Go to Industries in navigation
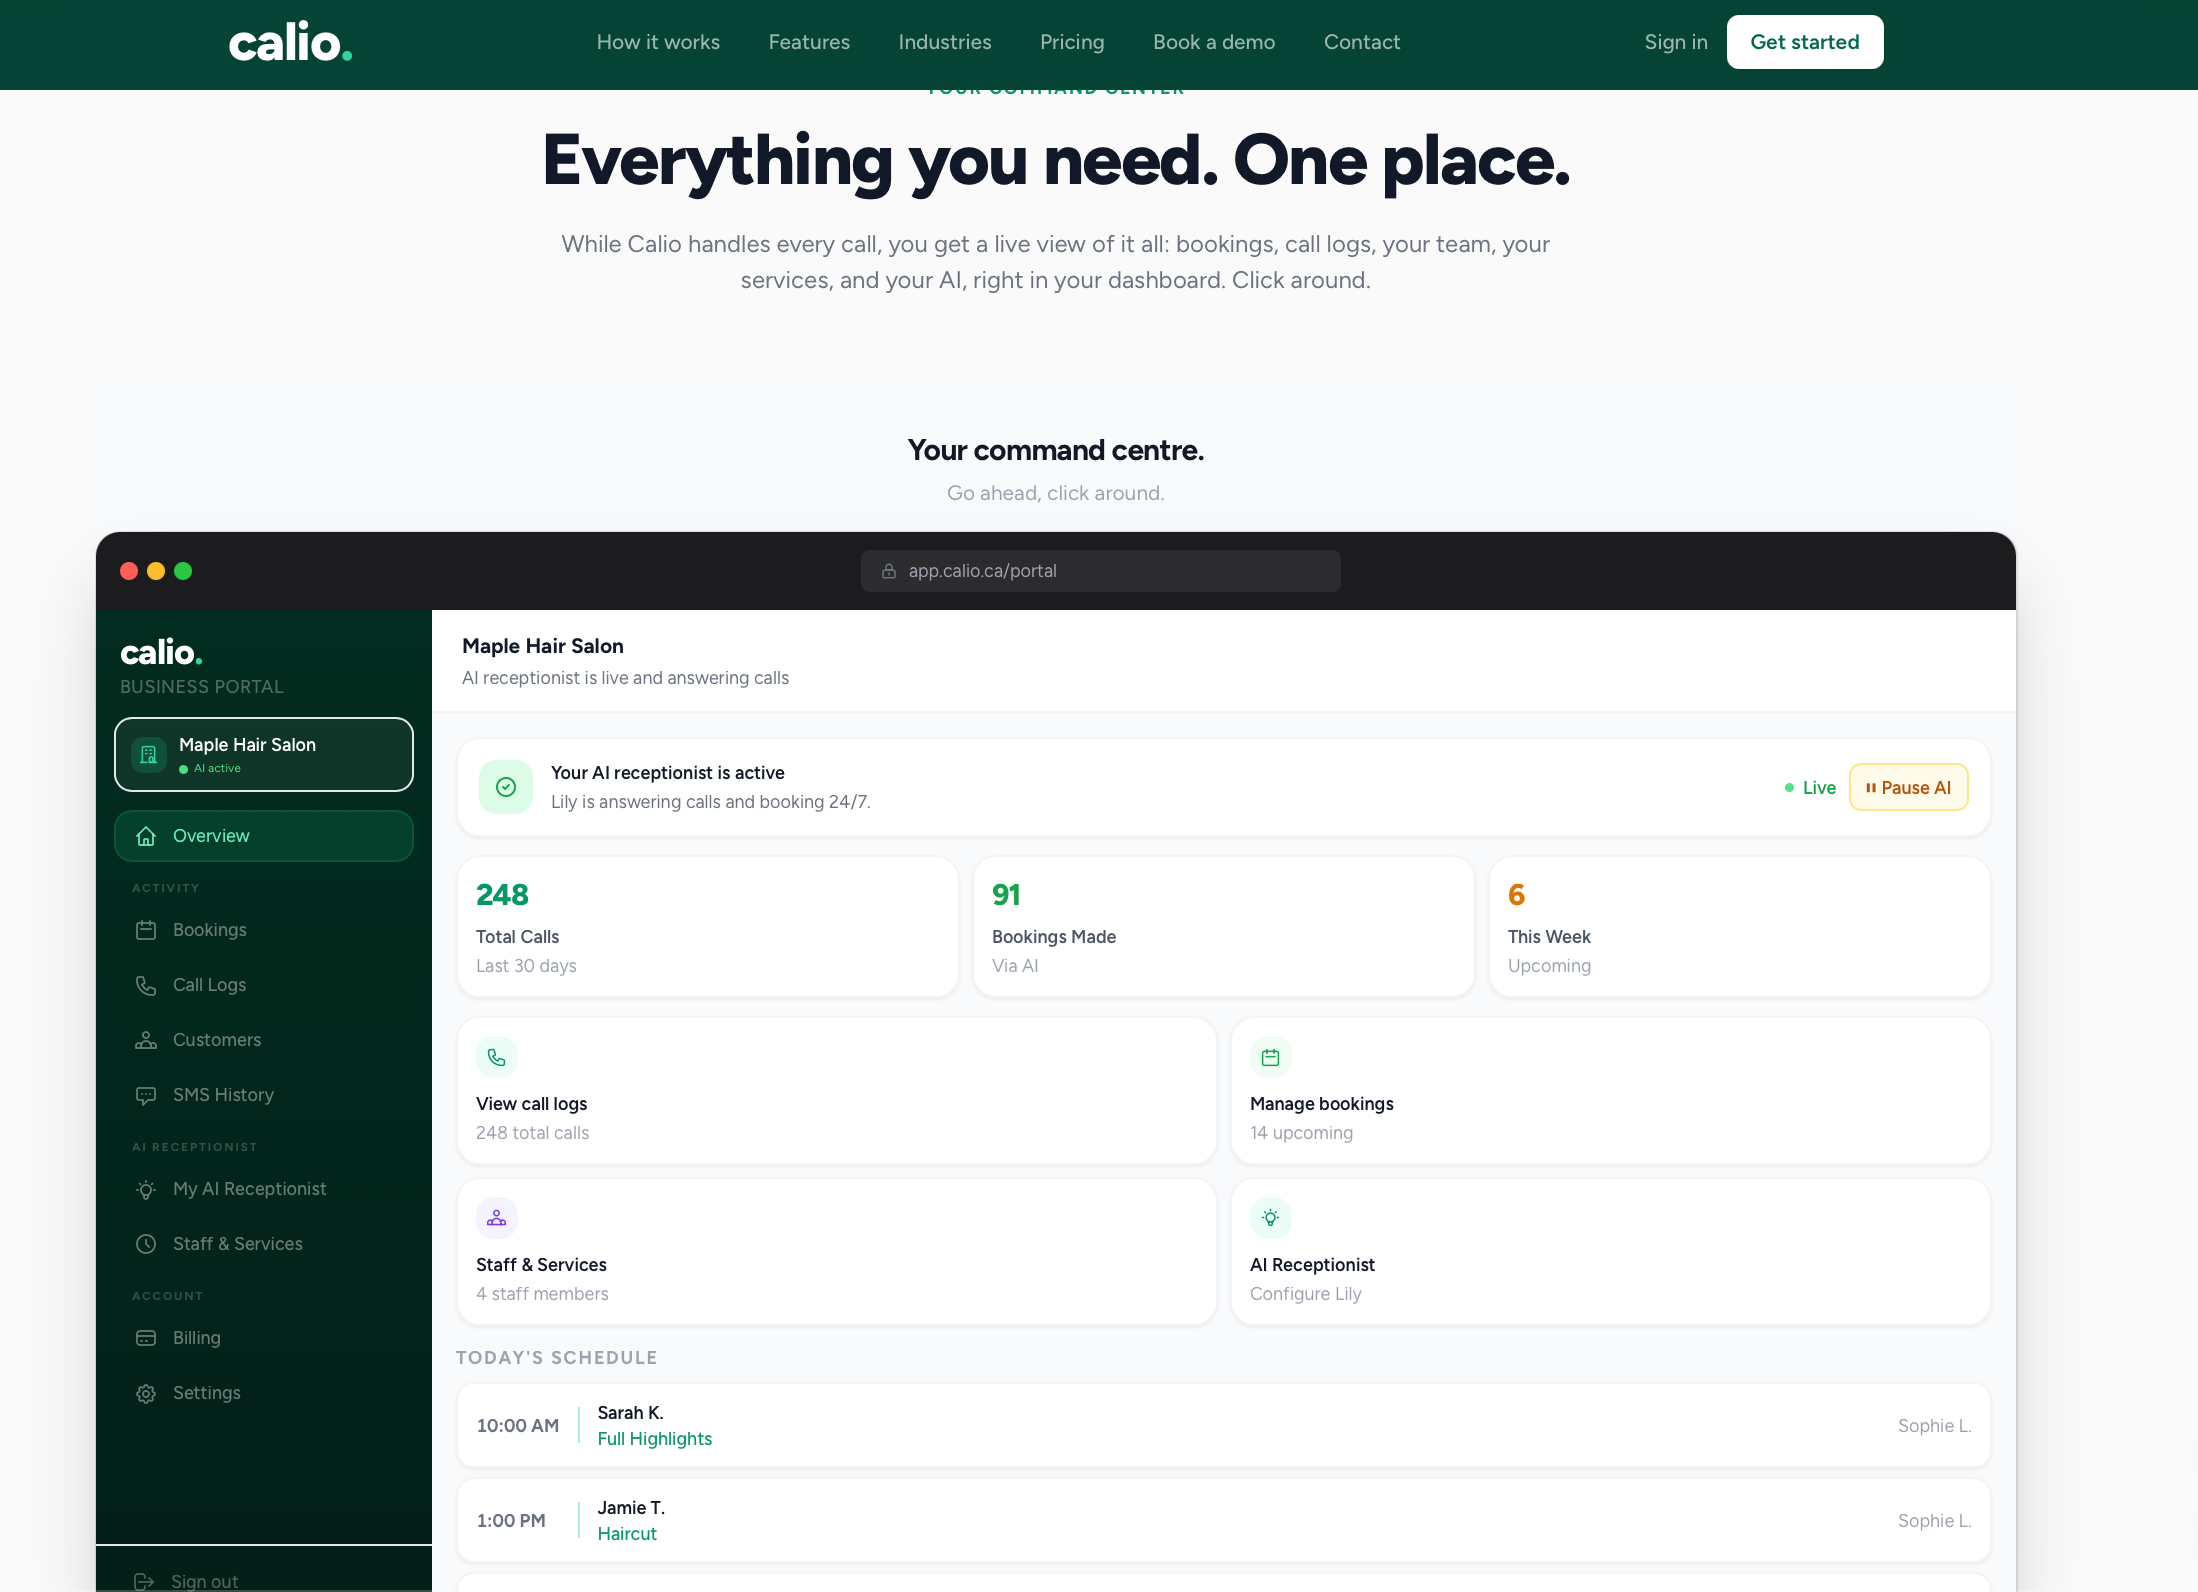 945,42
